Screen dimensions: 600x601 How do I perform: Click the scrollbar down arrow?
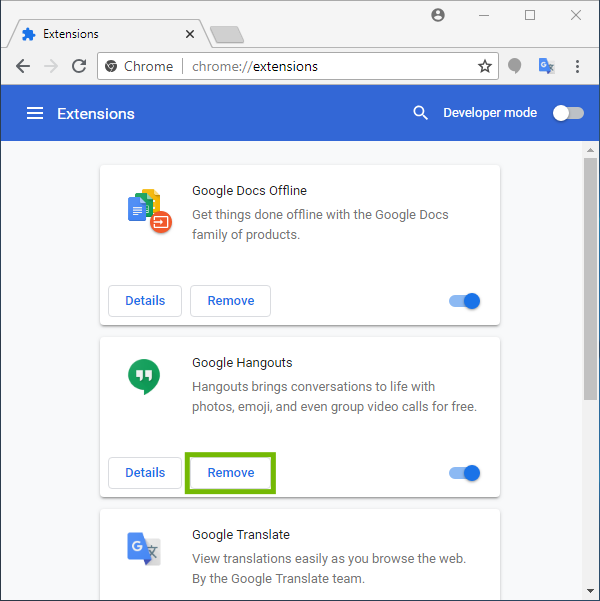click(590, 591)
